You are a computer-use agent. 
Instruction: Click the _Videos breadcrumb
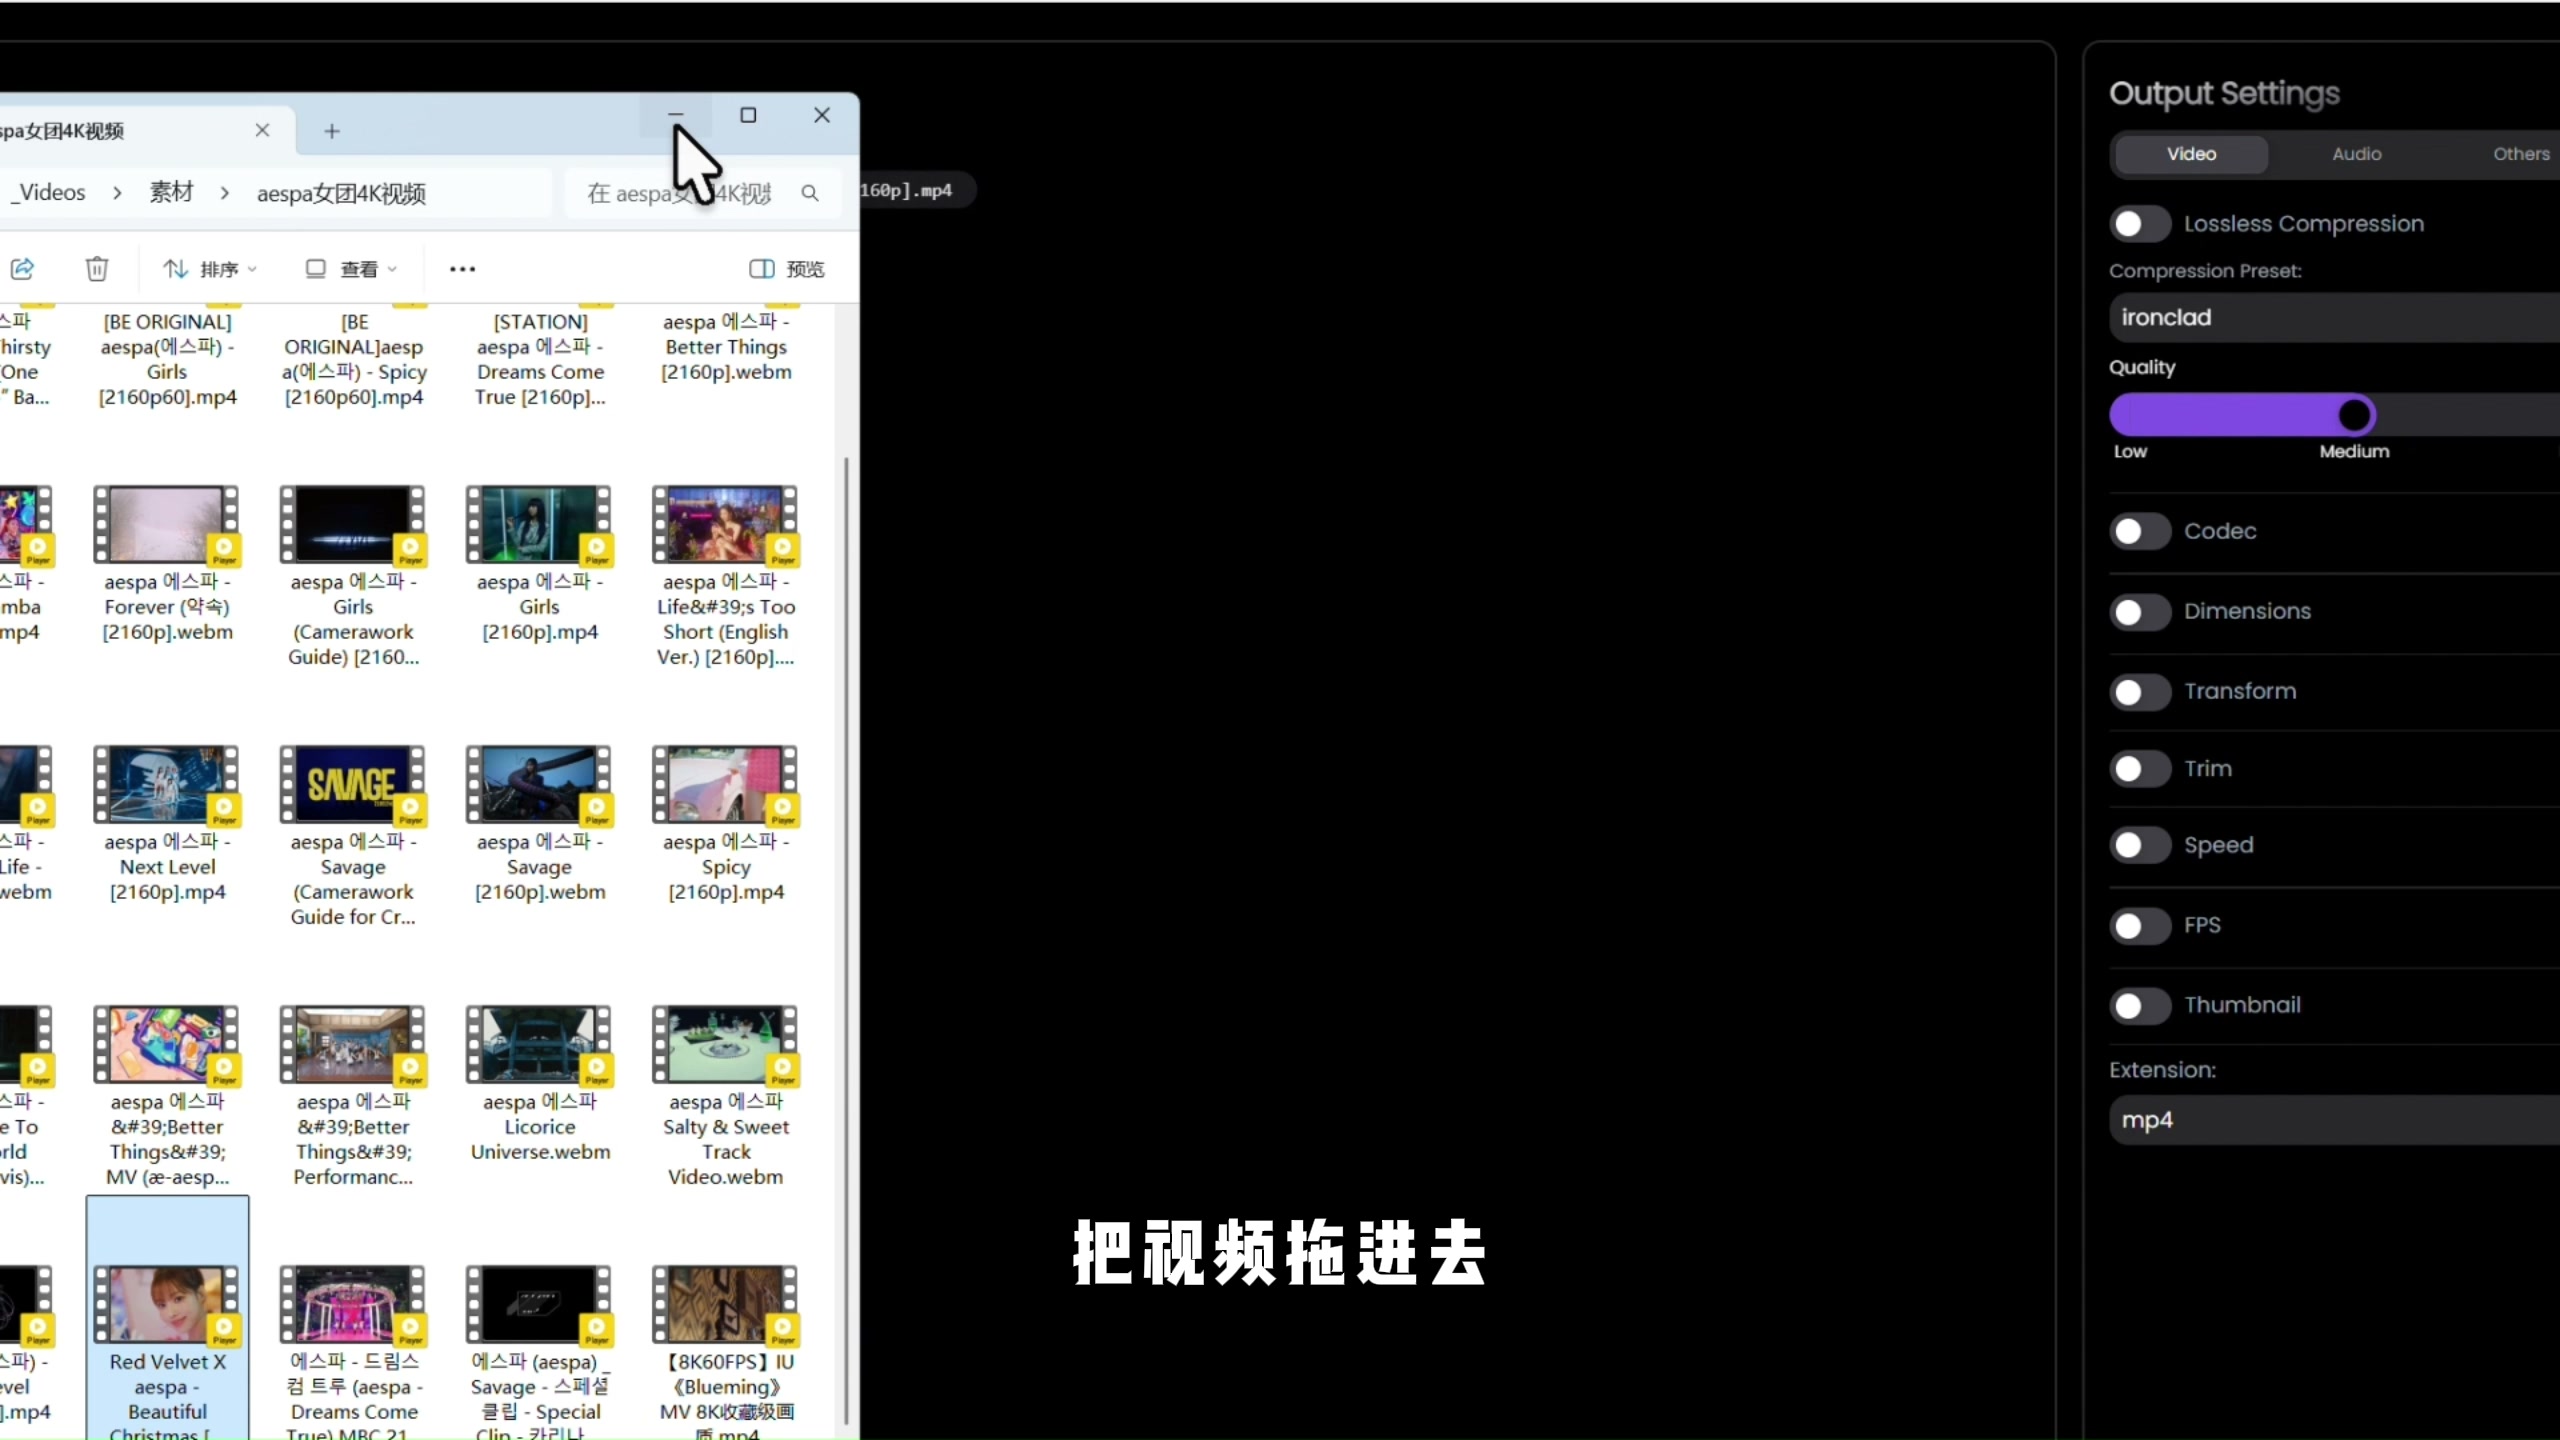click(49, 192)
